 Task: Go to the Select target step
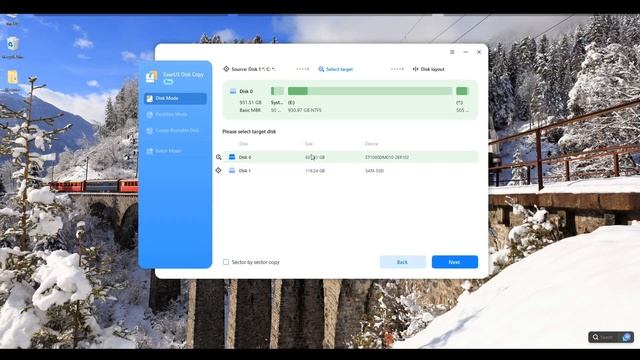pos(336,69)
